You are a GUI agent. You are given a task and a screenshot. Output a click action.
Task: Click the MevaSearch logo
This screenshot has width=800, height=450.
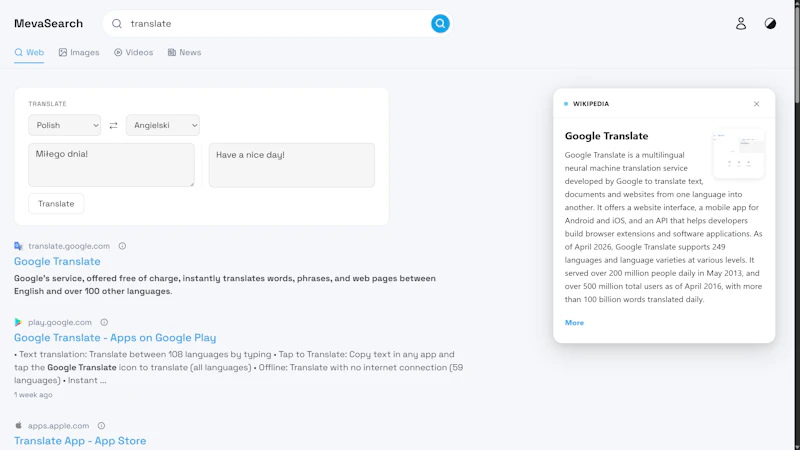click(48, 23)
